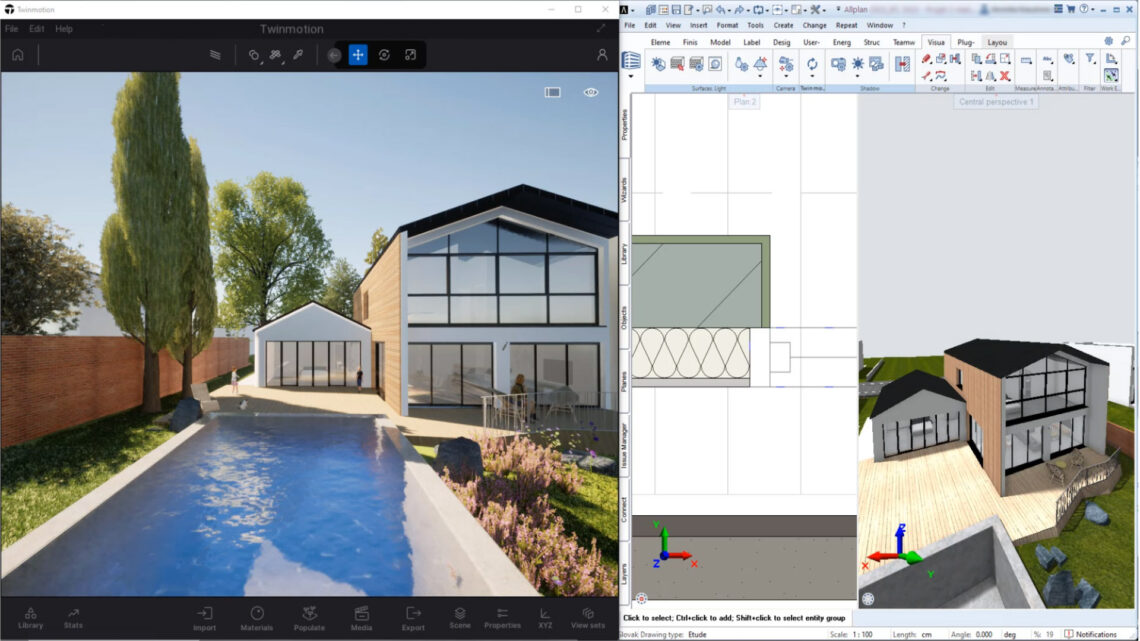This screenshot has height=641, width=1140.
Task: Click the Camera icon in Allplan's Visual ribbon
Action: 785,62
